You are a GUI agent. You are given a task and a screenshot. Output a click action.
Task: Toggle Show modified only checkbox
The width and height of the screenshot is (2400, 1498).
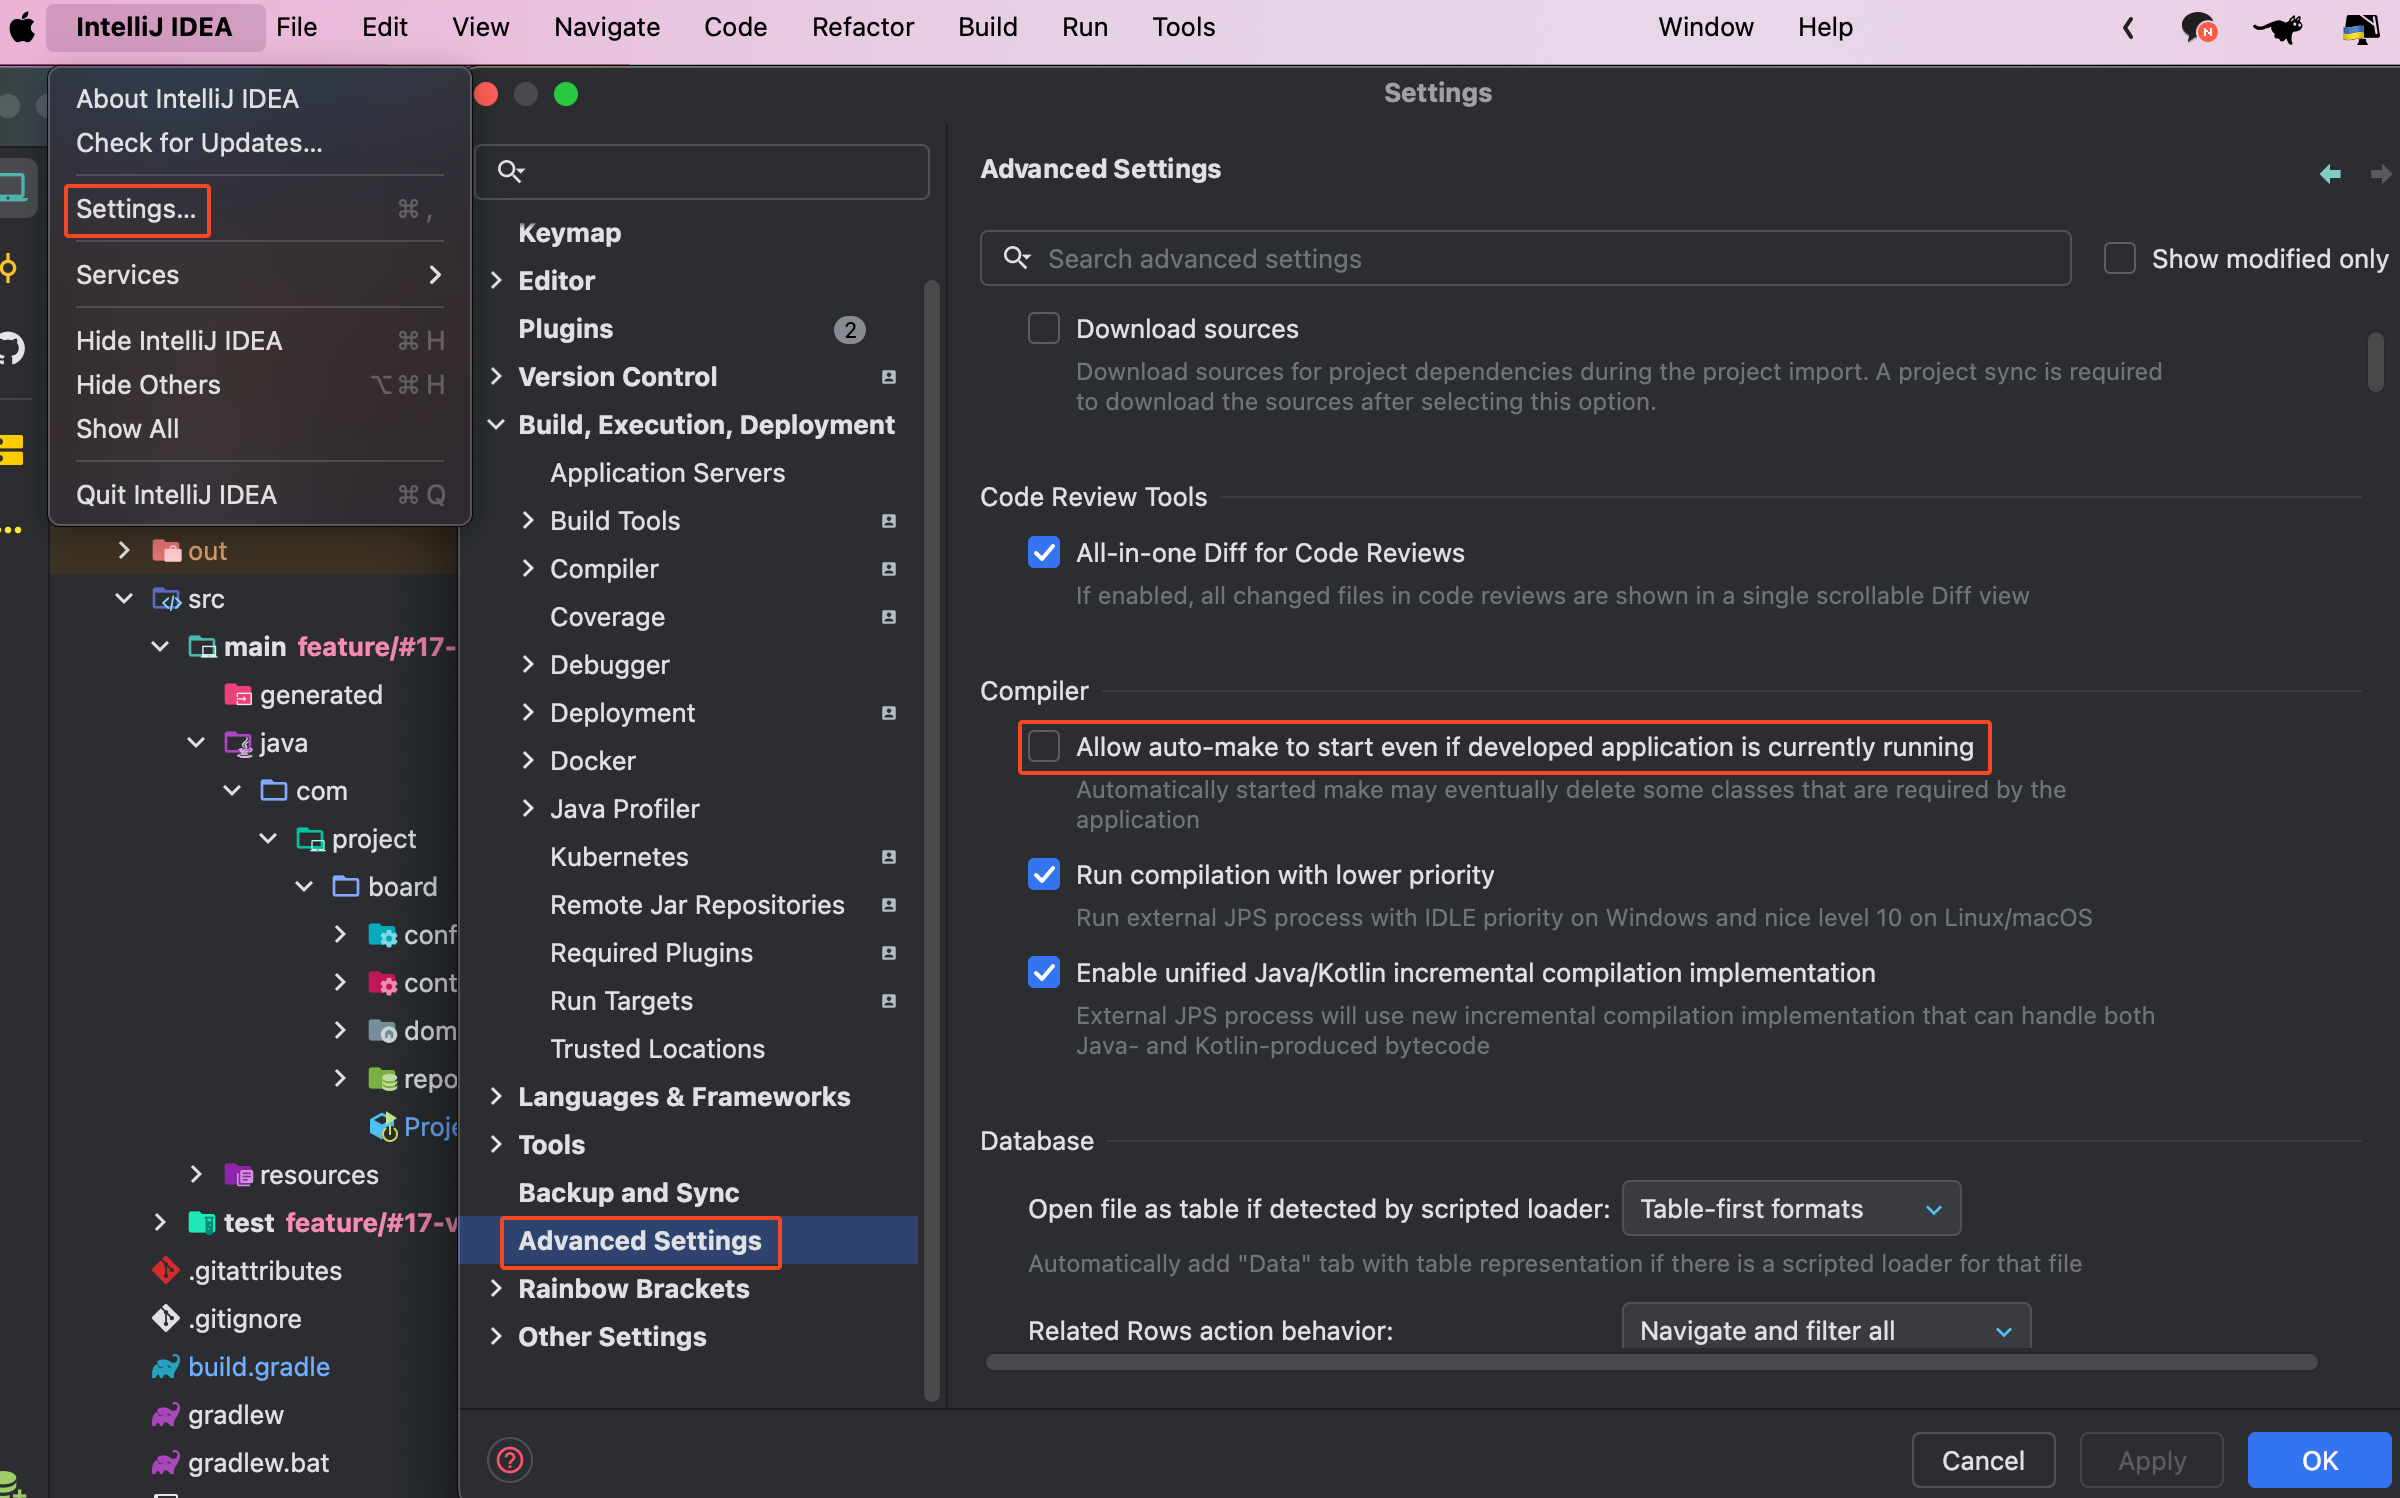click(2119, 259)
